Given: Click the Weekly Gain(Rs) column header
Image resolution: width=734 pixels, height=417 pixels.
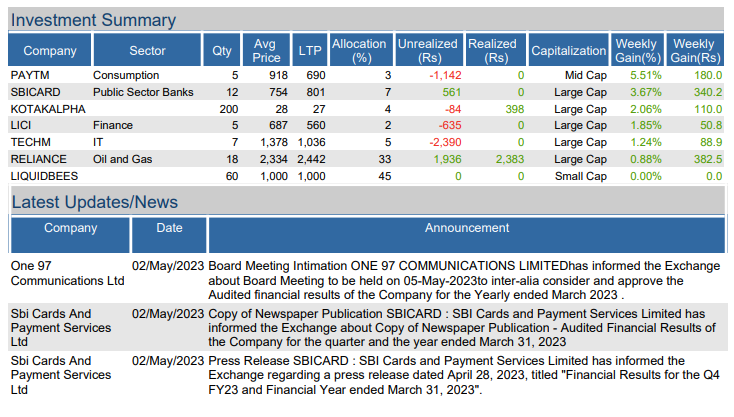Looking at the screenshot, I should click(x=695, y=50).
